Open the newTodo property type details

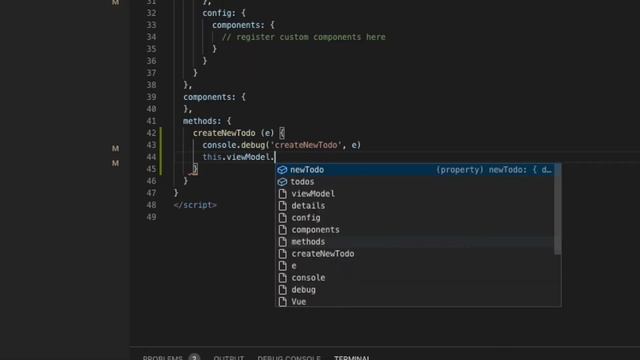[493, 170]
